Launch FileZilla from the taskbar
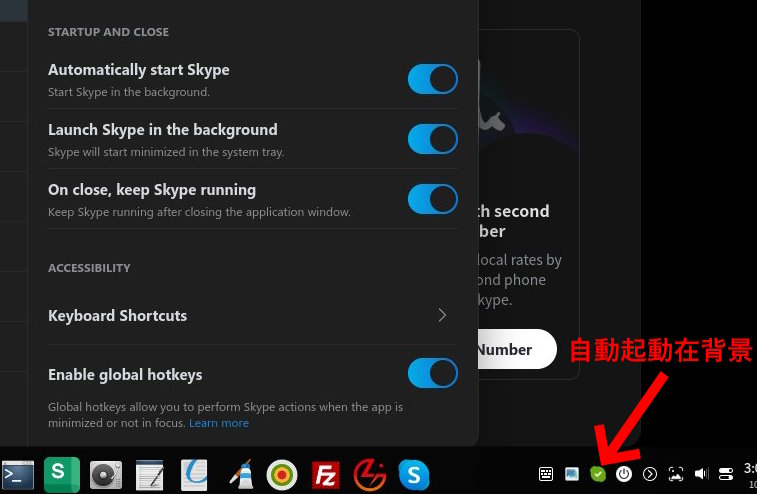Viewport: 757px width, 494px height. click(325, 475)
